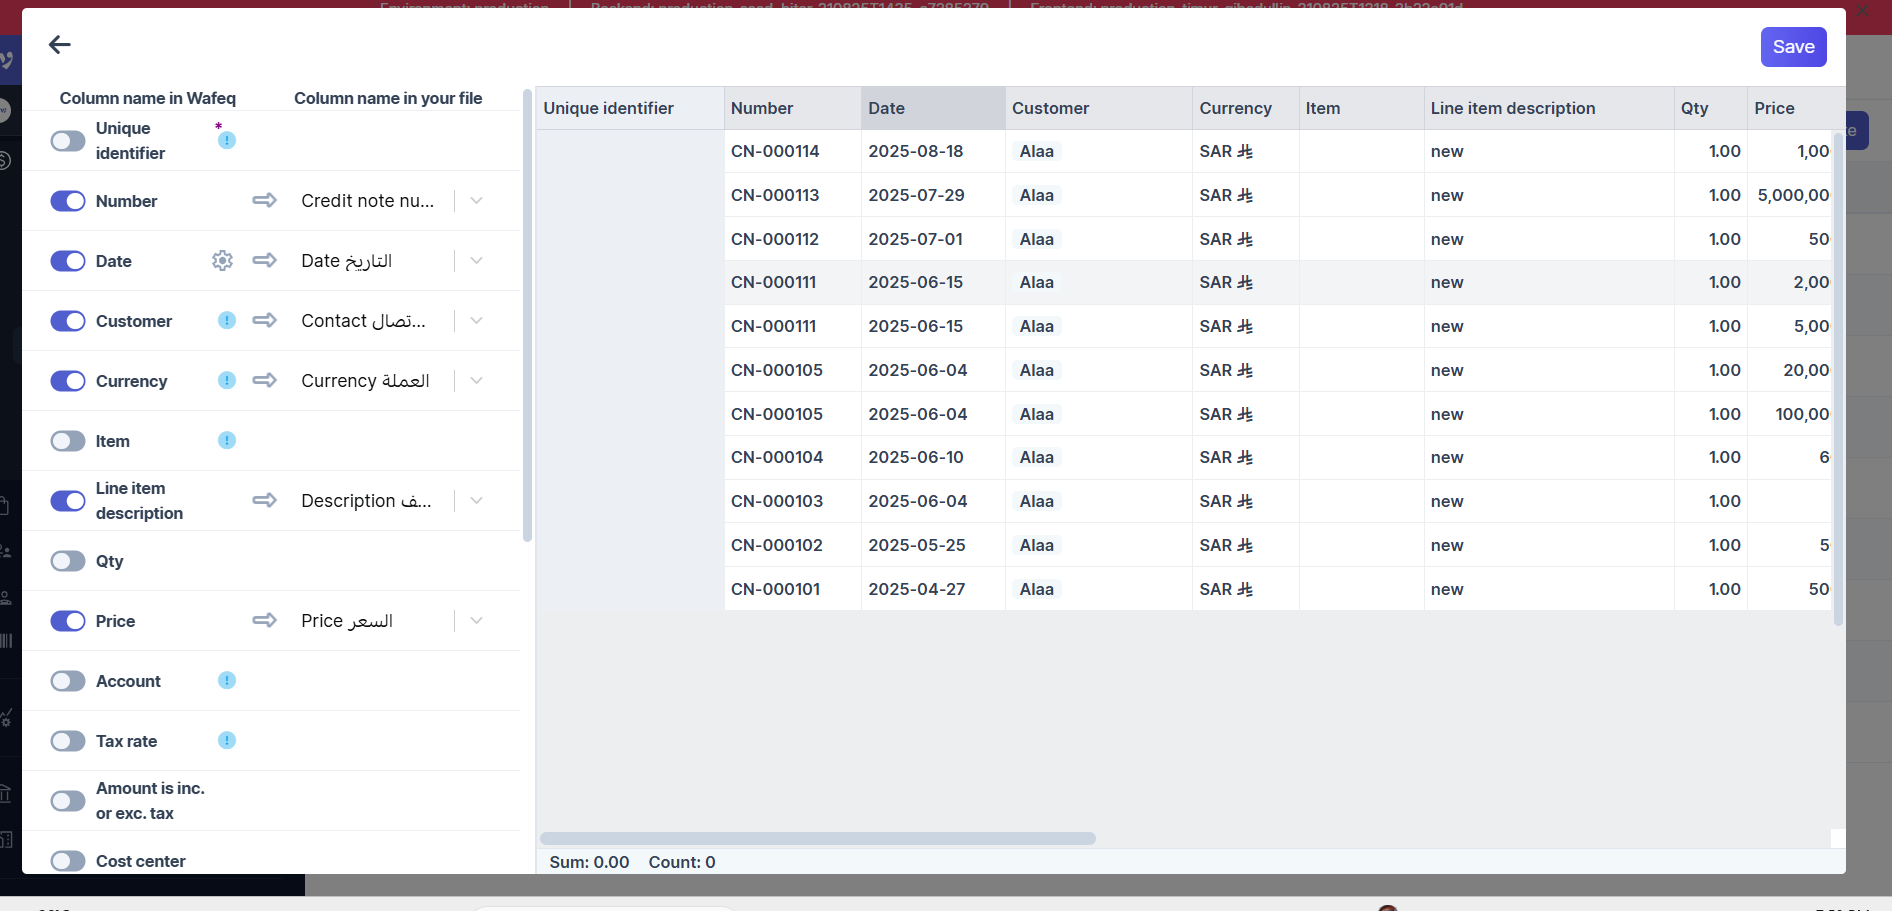
Task: Disable the Number column toggle
Action: pos(68,201)
